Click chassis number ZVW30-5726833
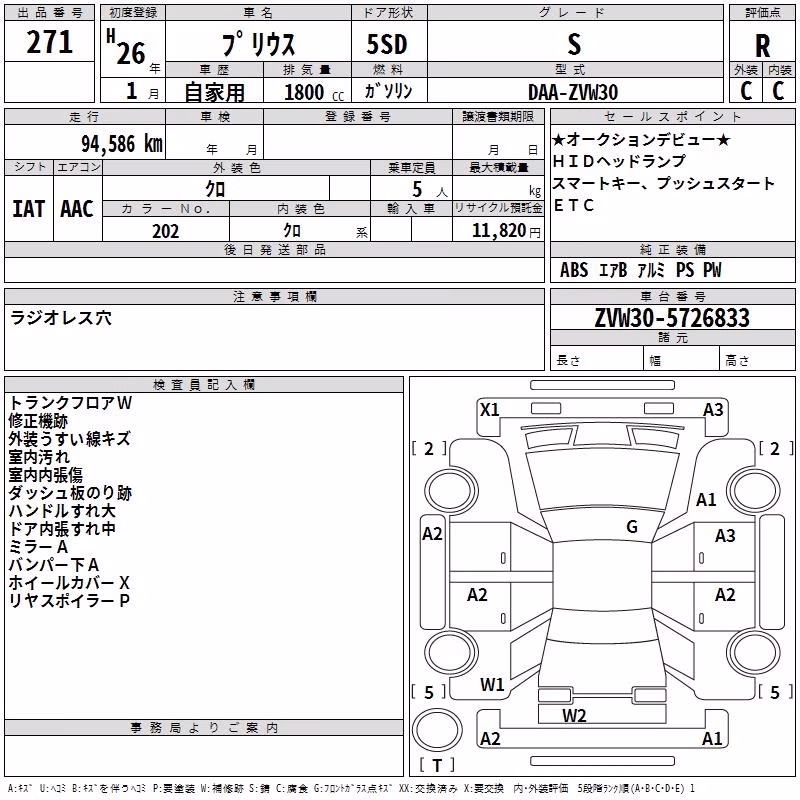The width and height of the screenshot is (800, 800). [x=672, y=318]
